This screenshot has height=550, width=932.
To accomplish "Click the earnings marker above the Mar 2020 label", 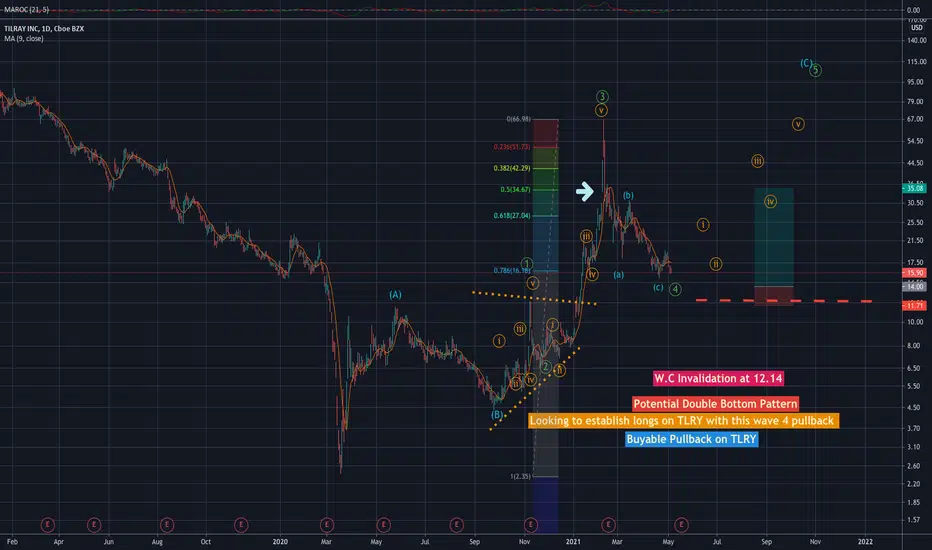I will (x=326, y=524).
